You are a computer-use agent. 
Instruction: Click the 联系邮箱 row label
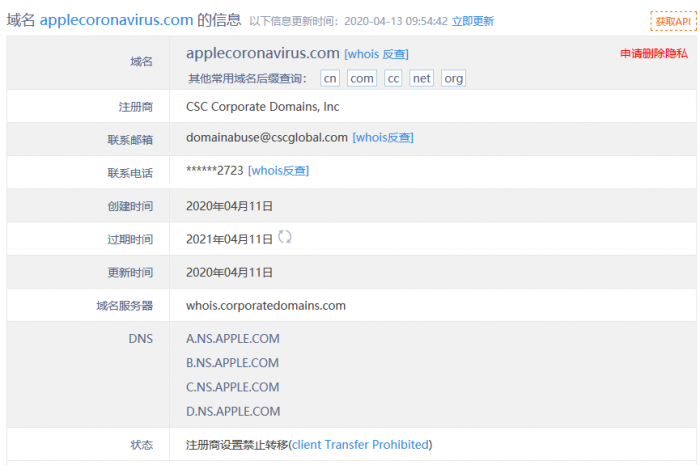(130, 140)
